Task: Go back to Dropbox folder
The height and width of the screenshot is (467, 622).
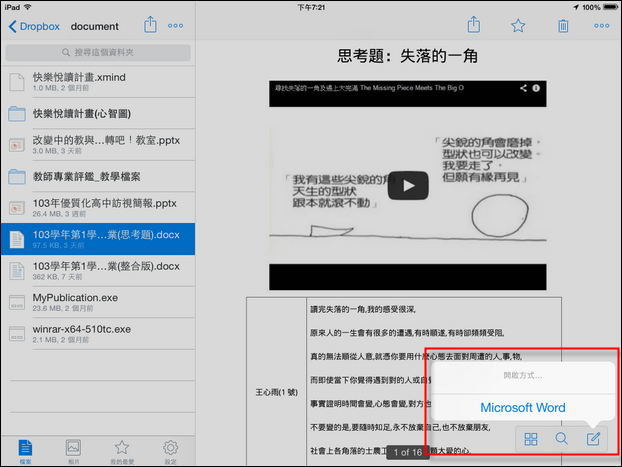Action: pos(34,27)
